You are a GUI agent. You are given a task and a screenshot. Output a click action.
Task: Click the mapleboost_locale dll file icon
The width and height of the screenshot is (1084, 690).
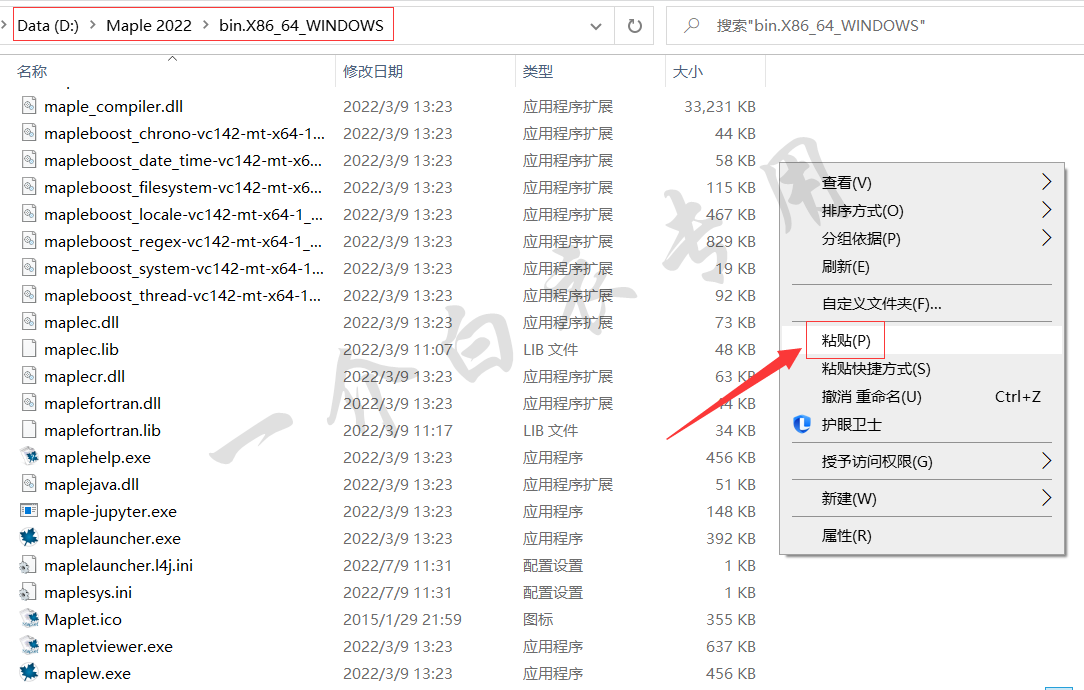(29, 213)
